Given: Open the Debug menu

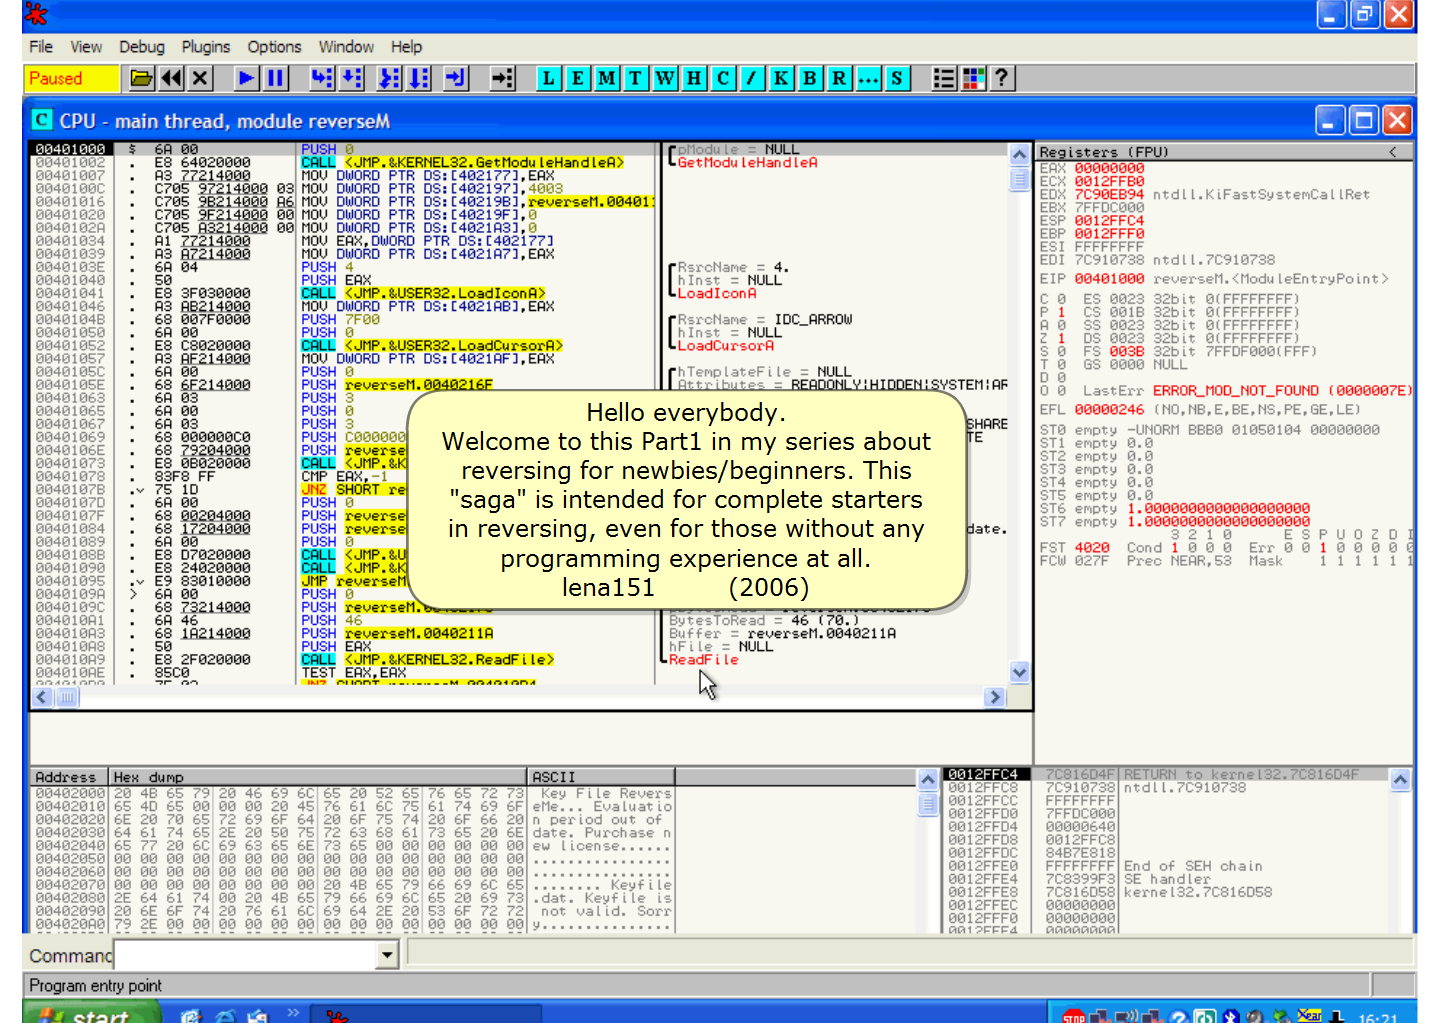Looking at the screenshot, I should [x=142, y=47].
